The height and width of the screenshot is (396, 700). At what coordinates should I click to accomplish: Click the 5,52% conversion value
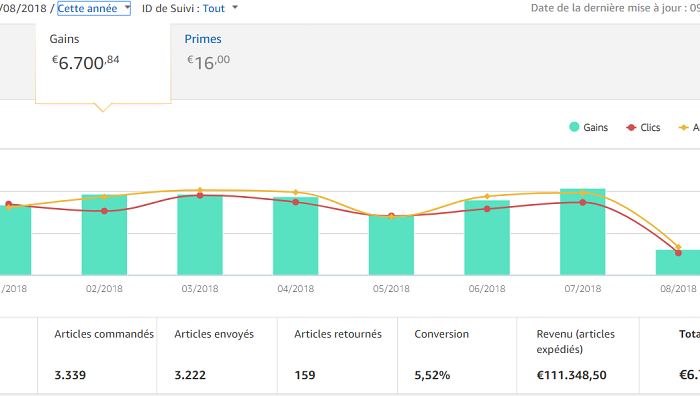[432, 375]
